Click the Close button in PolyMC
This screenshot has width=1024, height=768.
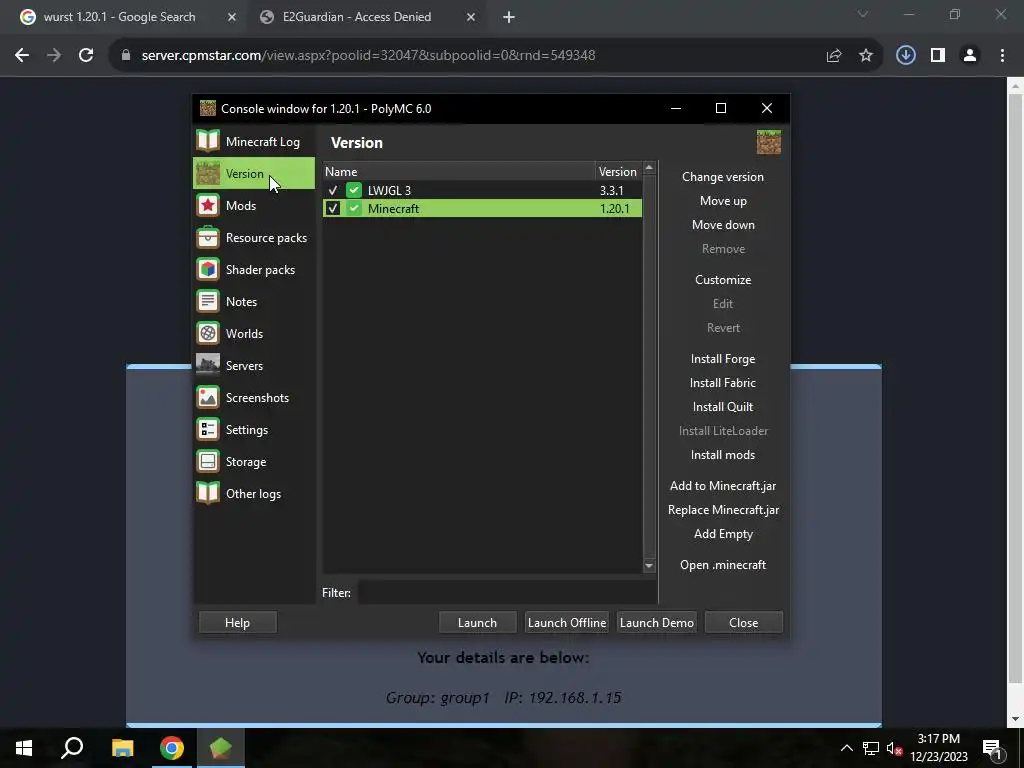pos(744,622)
